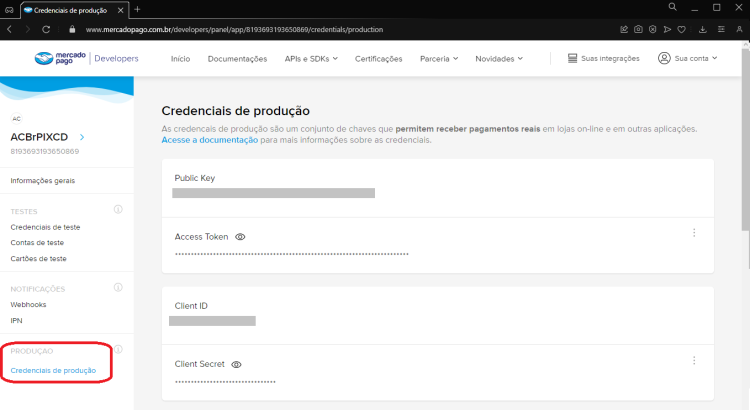Screen dimensions: 750x410
Task: Take a snapshot with the camera icon
Action: coord(638,29)
